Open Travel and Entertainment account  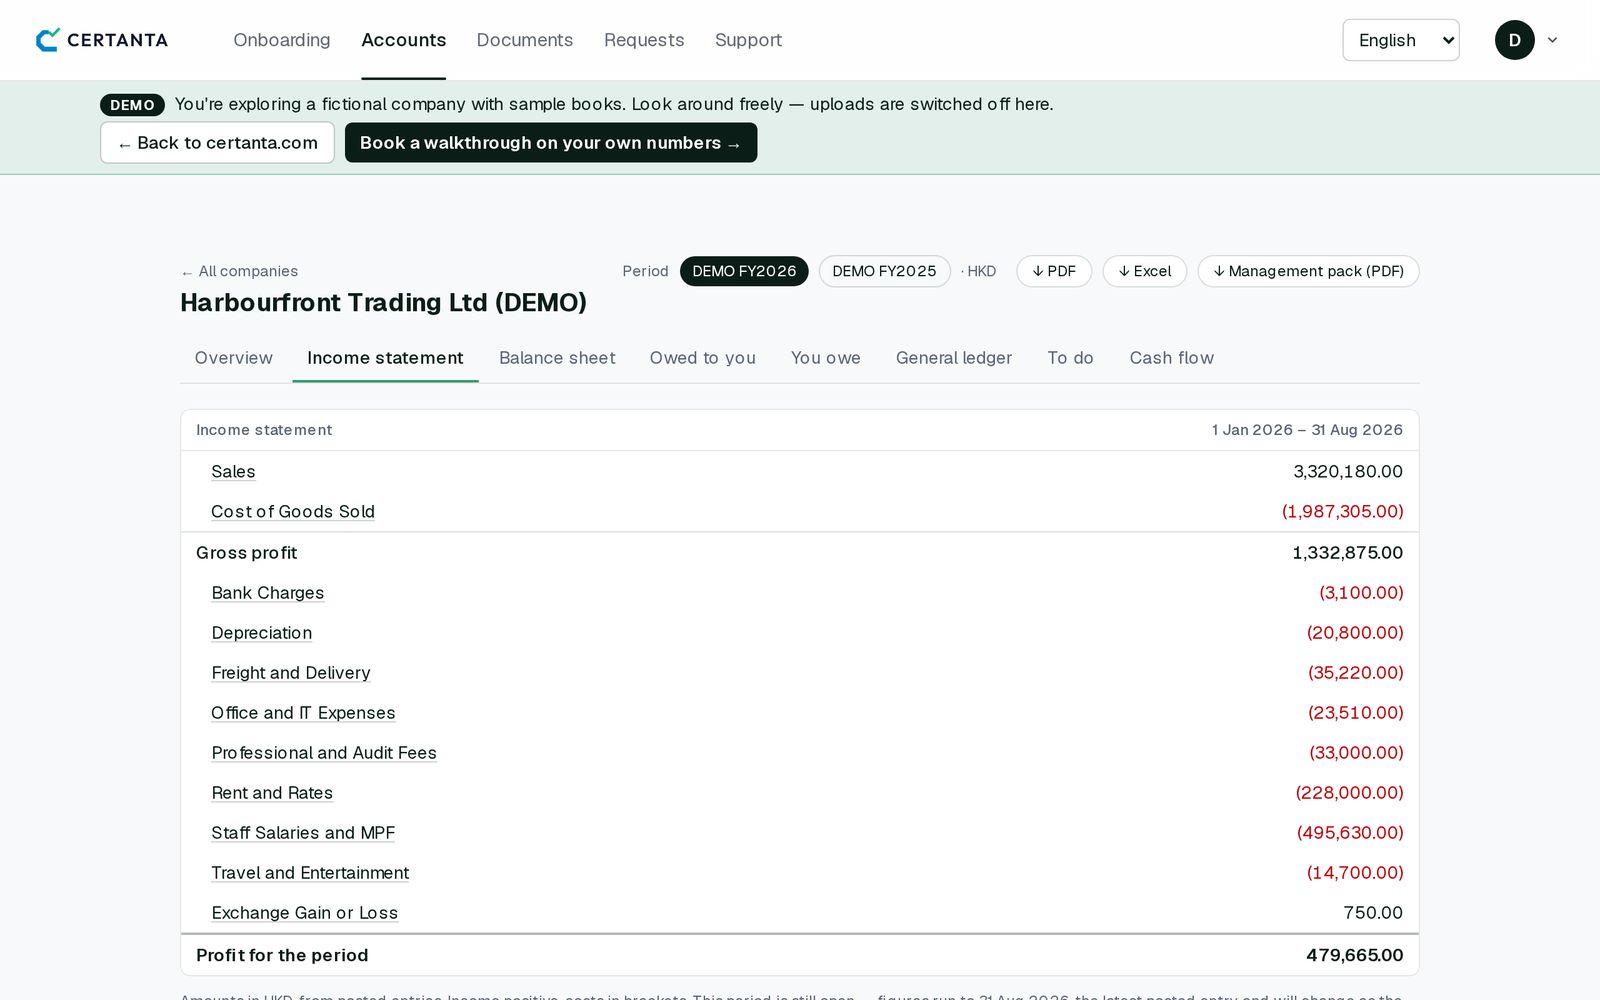coord(310,873)
